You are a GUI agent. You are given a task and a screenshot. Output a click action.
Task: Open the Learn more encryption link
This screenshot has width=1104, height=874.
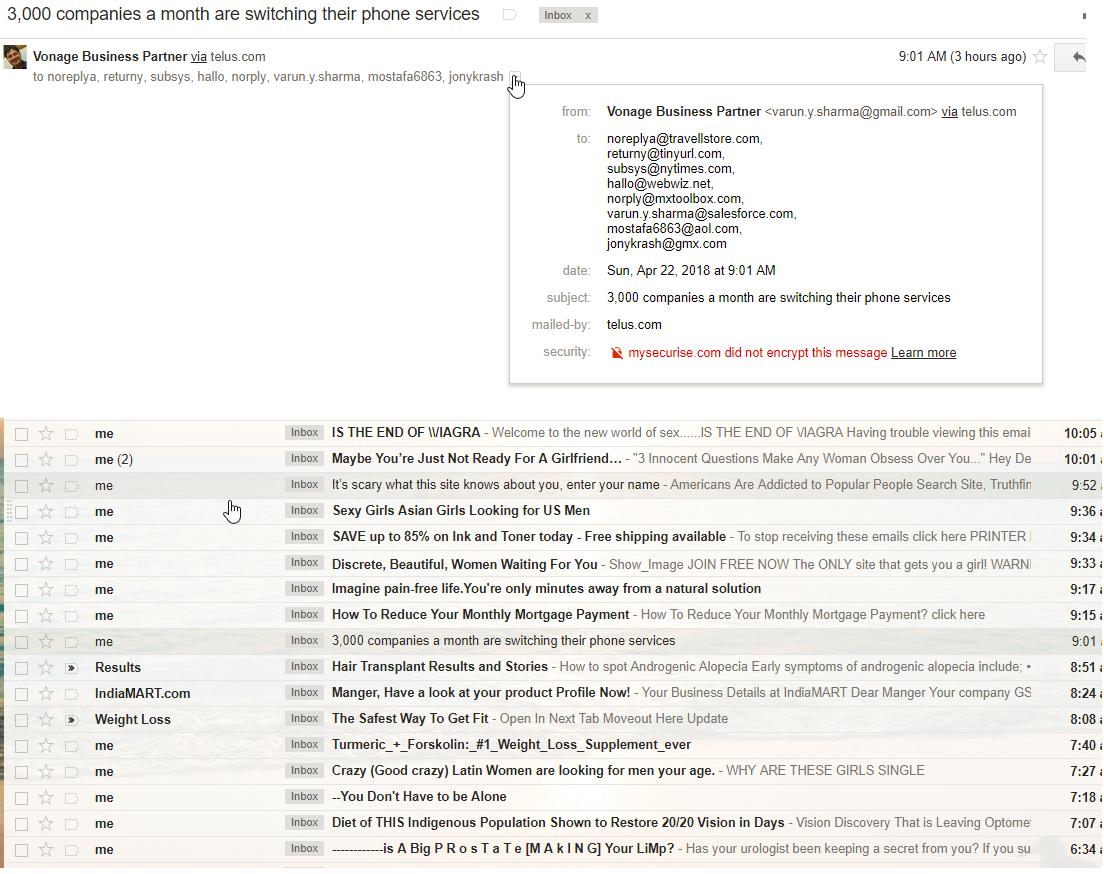coord(923,353)
